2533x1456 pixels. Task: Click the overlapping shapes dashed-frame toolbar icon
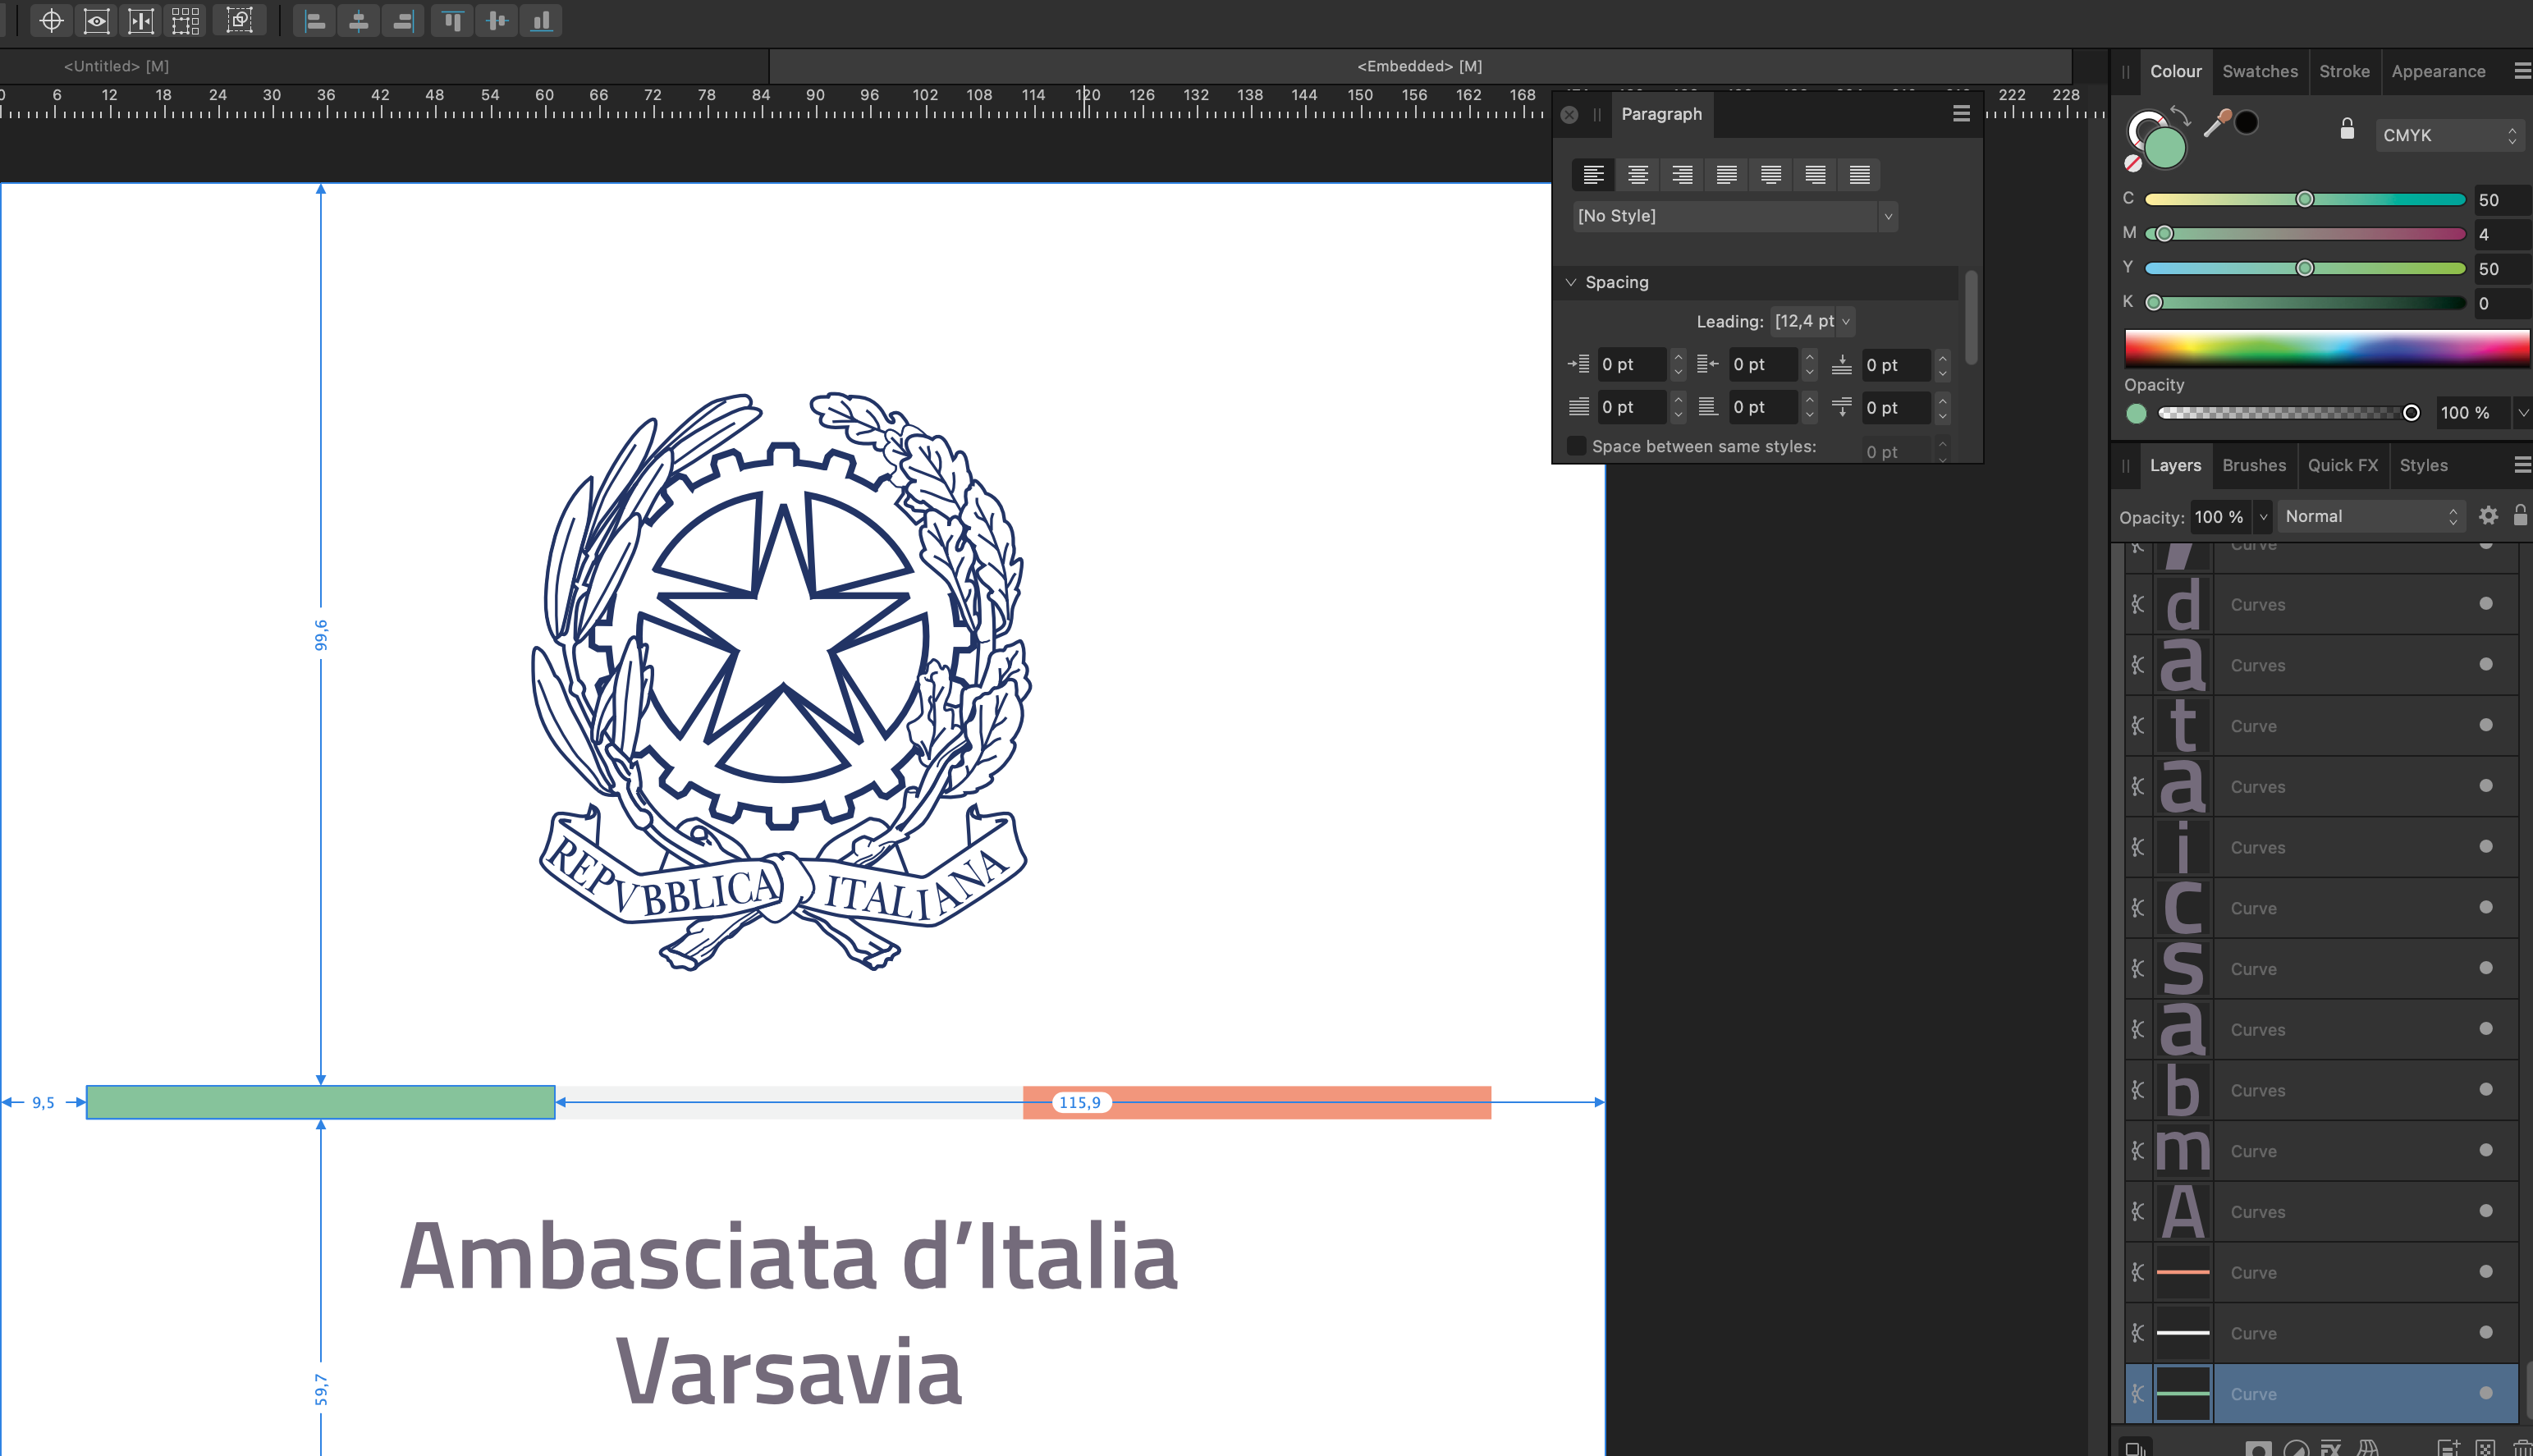pyautogui.click(x=240, y=21)
